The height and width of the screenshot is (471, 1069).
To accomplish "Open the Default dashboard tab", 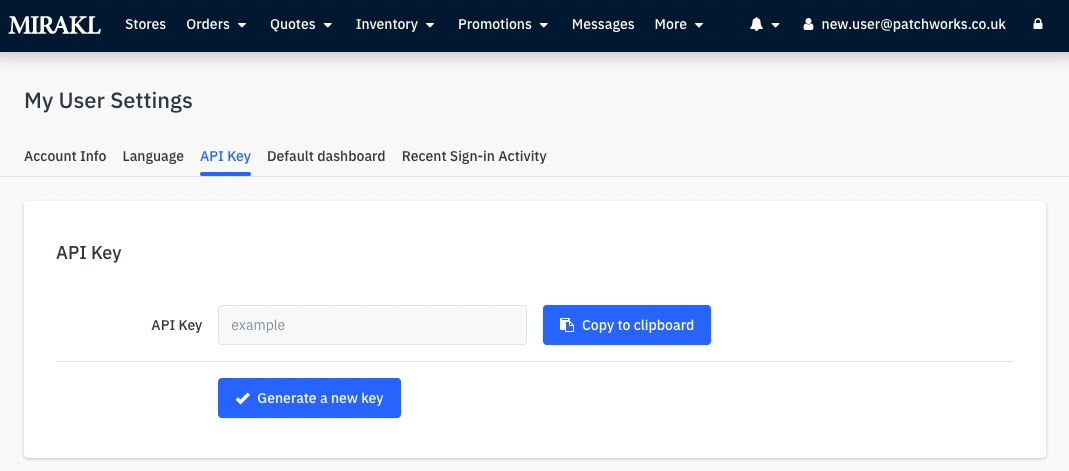I will tap(326, 156).
